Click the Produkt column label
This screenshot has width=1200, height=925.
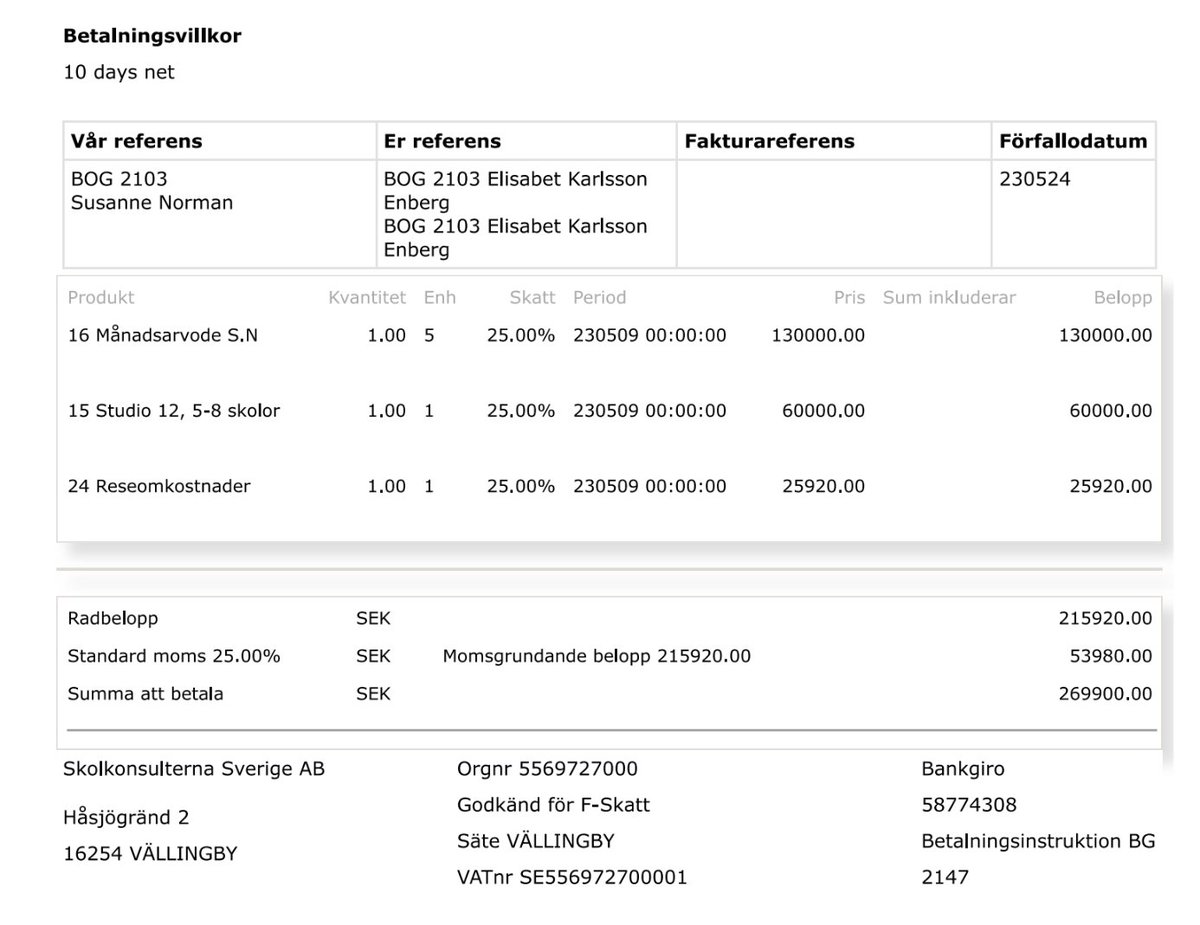tap(101, 297)
